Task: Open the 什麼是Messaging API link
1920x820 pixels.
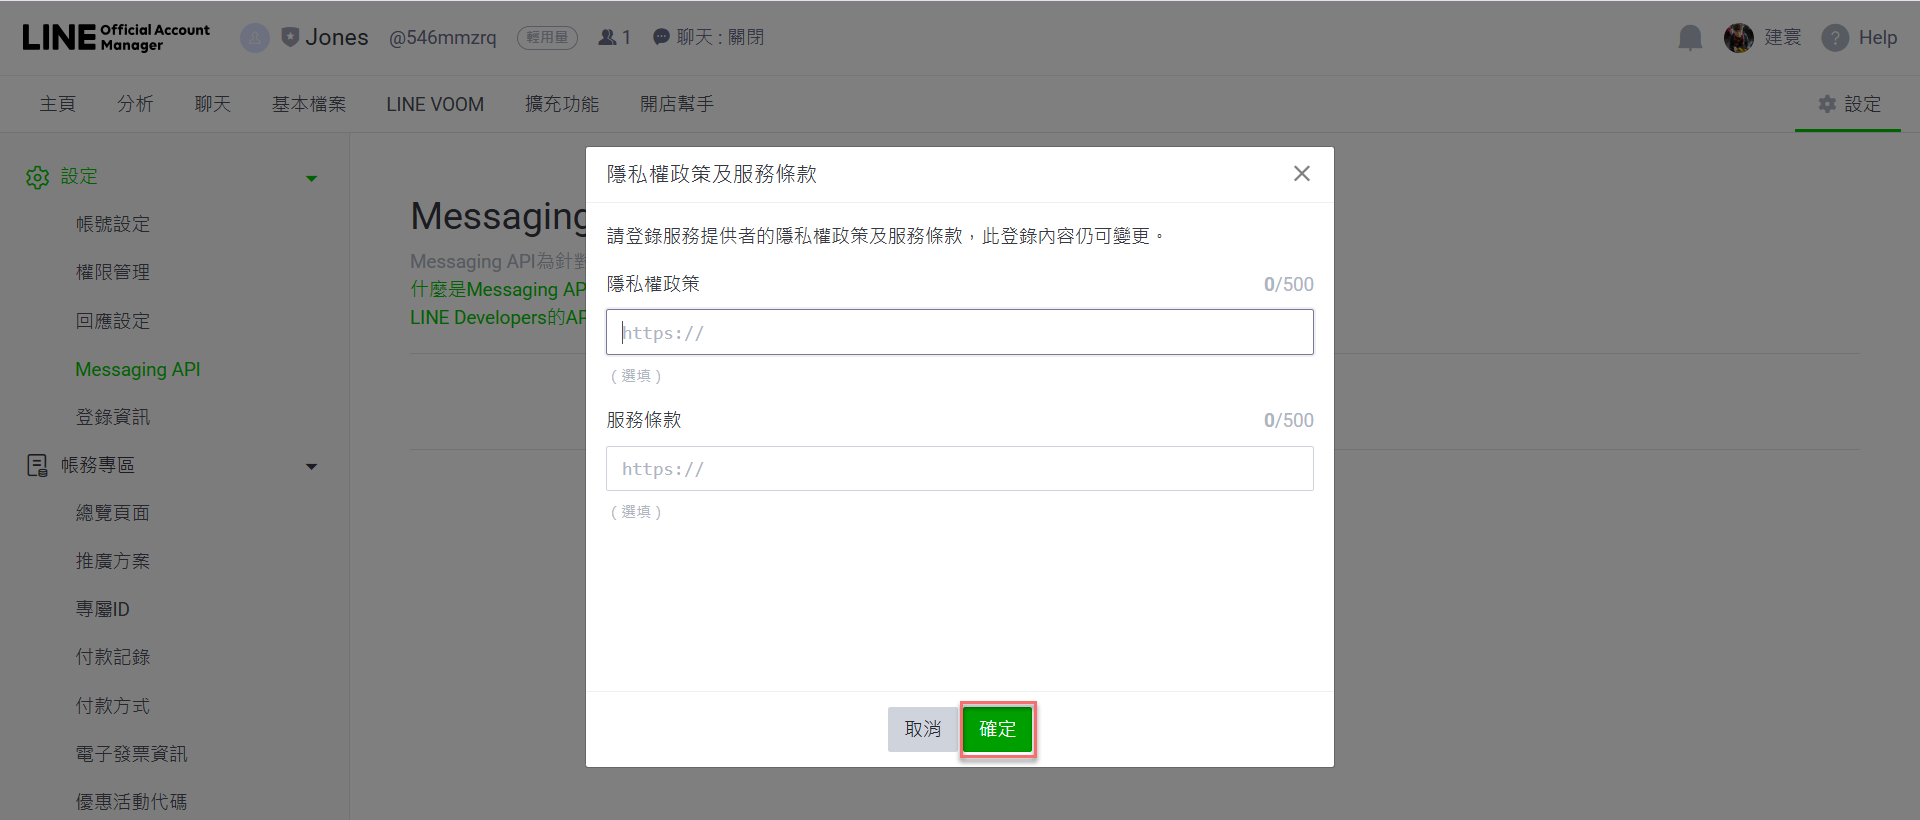Action: click(498, 289)
